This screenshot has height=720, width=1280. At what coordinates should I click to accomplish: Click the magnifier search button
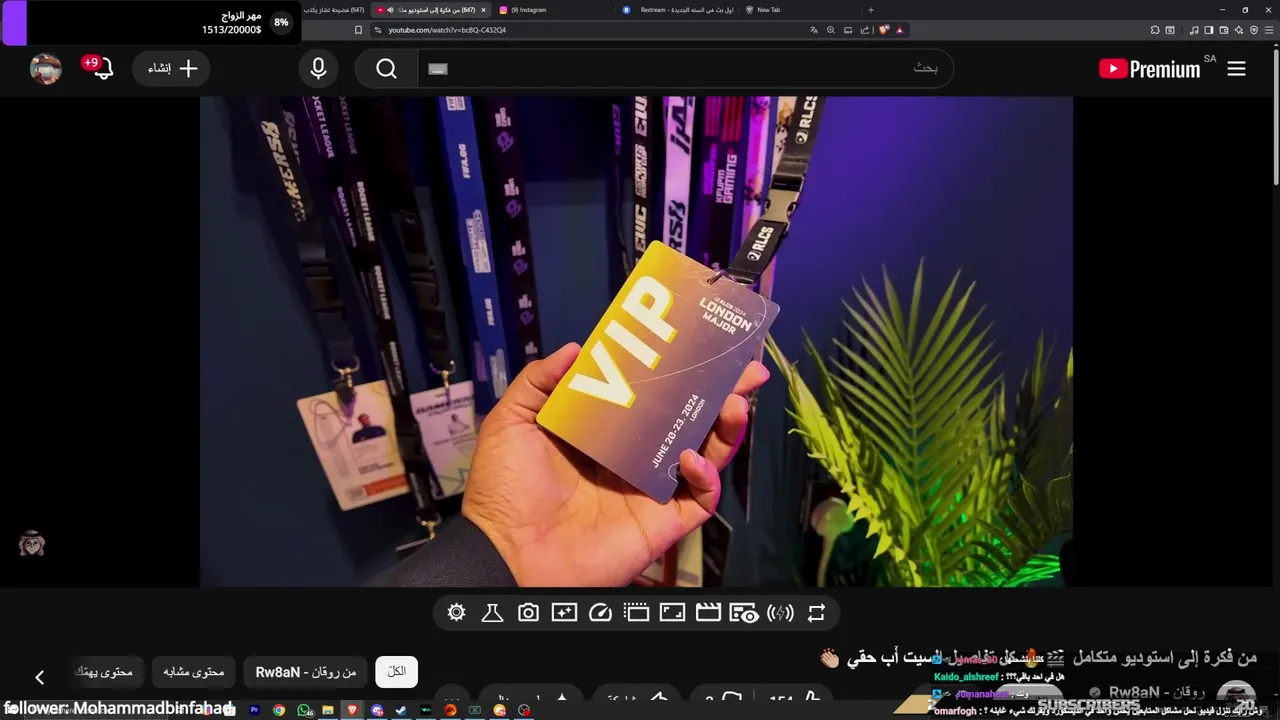(x=386, y=68)
